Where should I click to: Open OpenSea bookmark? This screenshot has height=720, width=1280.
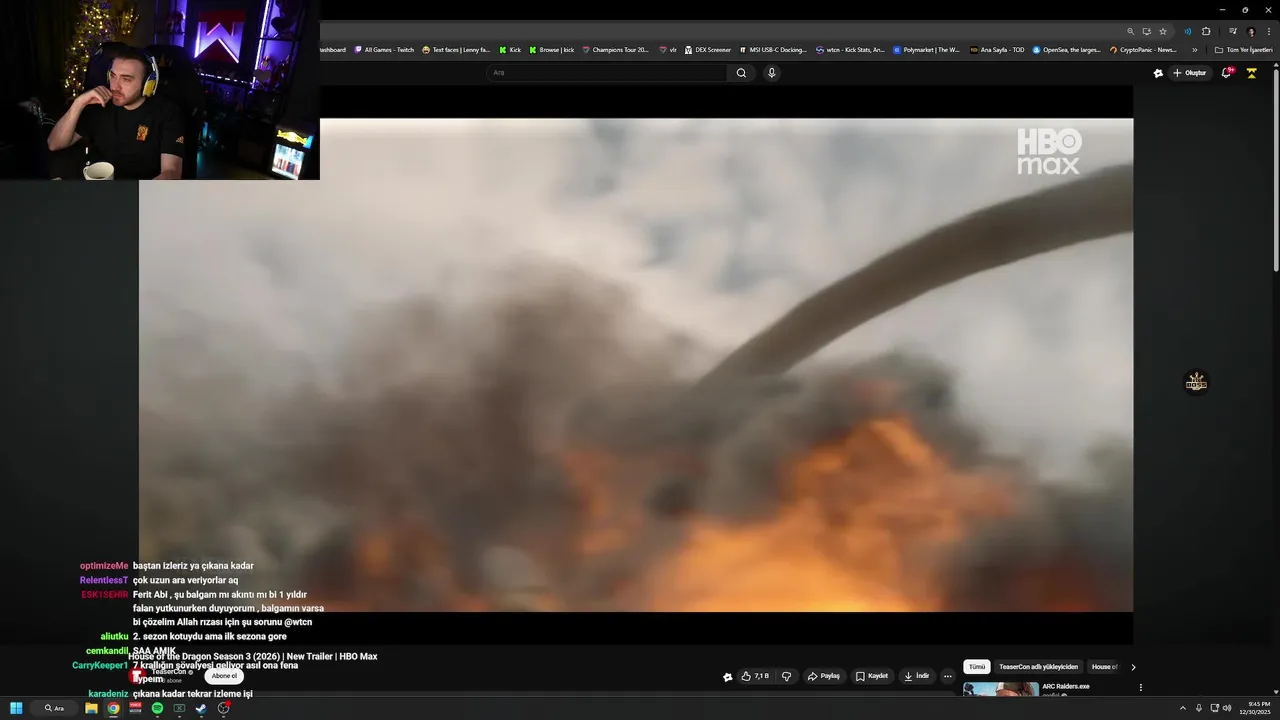point(1066,50)
